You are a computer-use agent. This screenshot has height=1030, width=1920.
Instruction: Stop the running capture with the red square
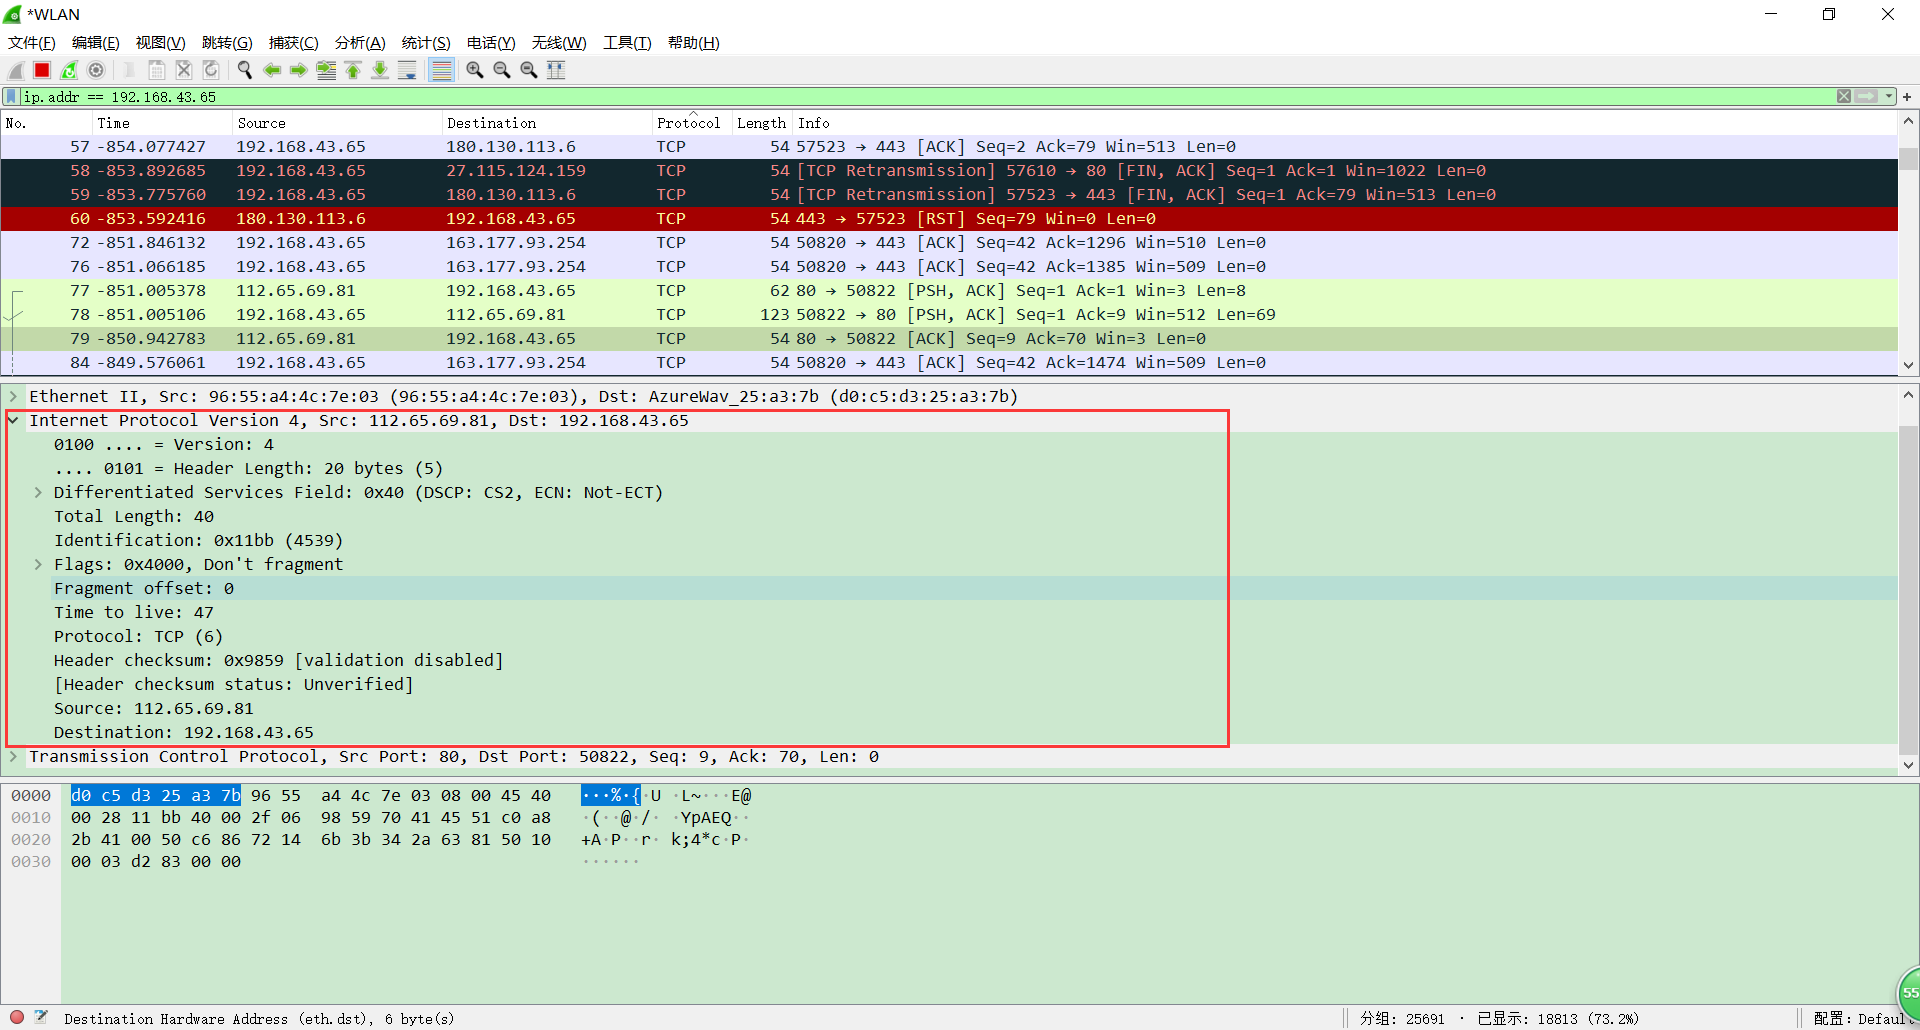(x=42, y=70)
